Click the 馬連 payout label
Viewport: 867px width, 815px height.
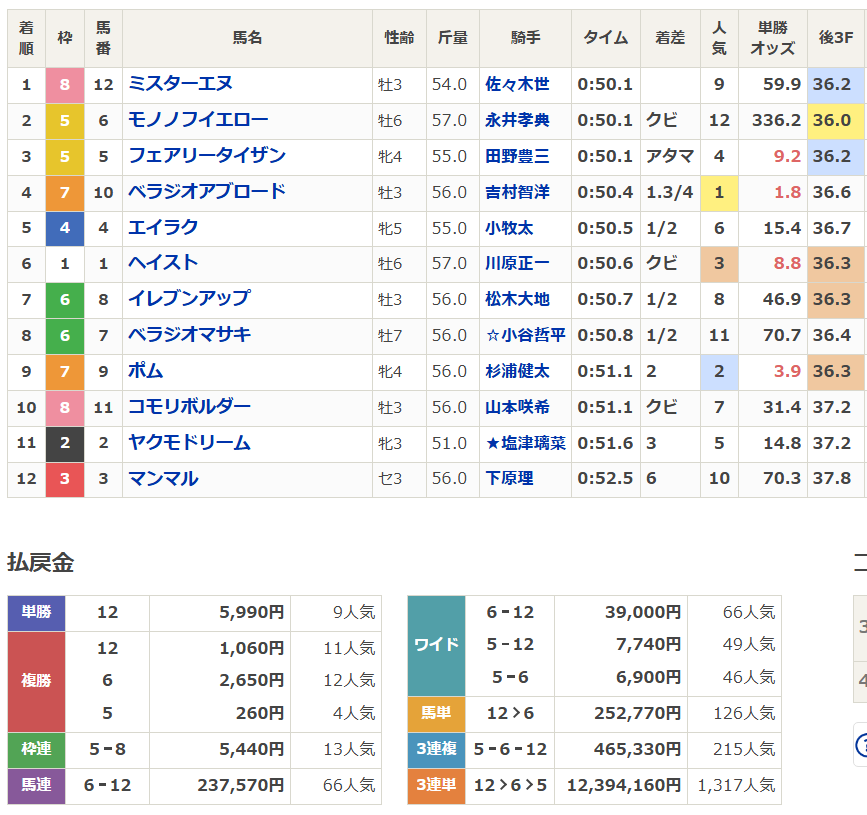click(36, 785)
